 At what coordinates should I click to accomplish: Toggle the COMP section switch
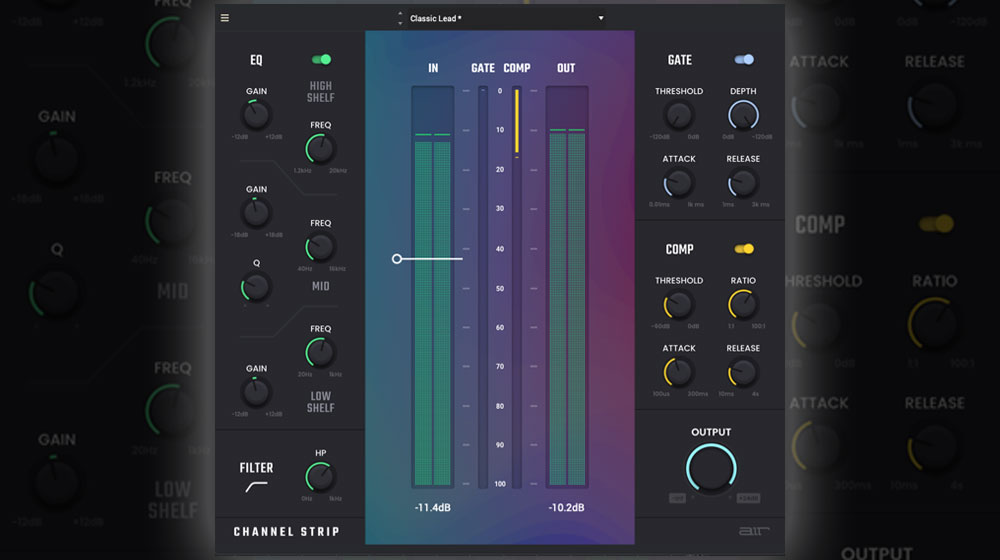click(x=744, y=249)
